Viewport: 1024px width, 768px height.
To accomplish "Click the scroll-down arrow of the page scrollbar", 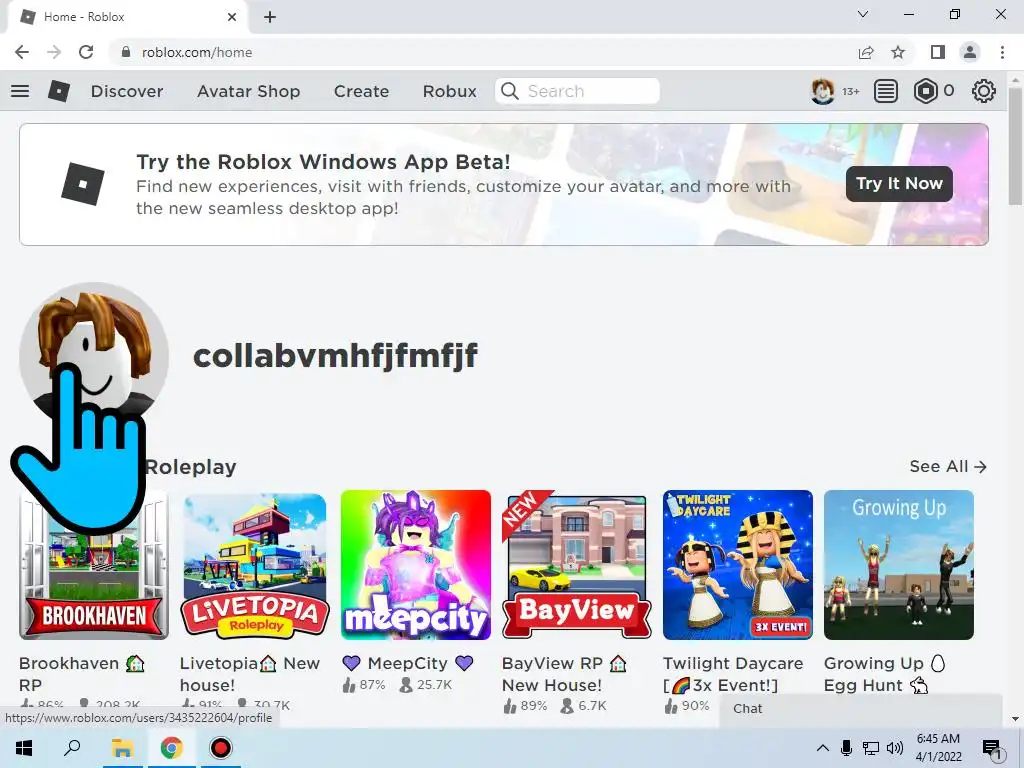I will coord(1015,719).
